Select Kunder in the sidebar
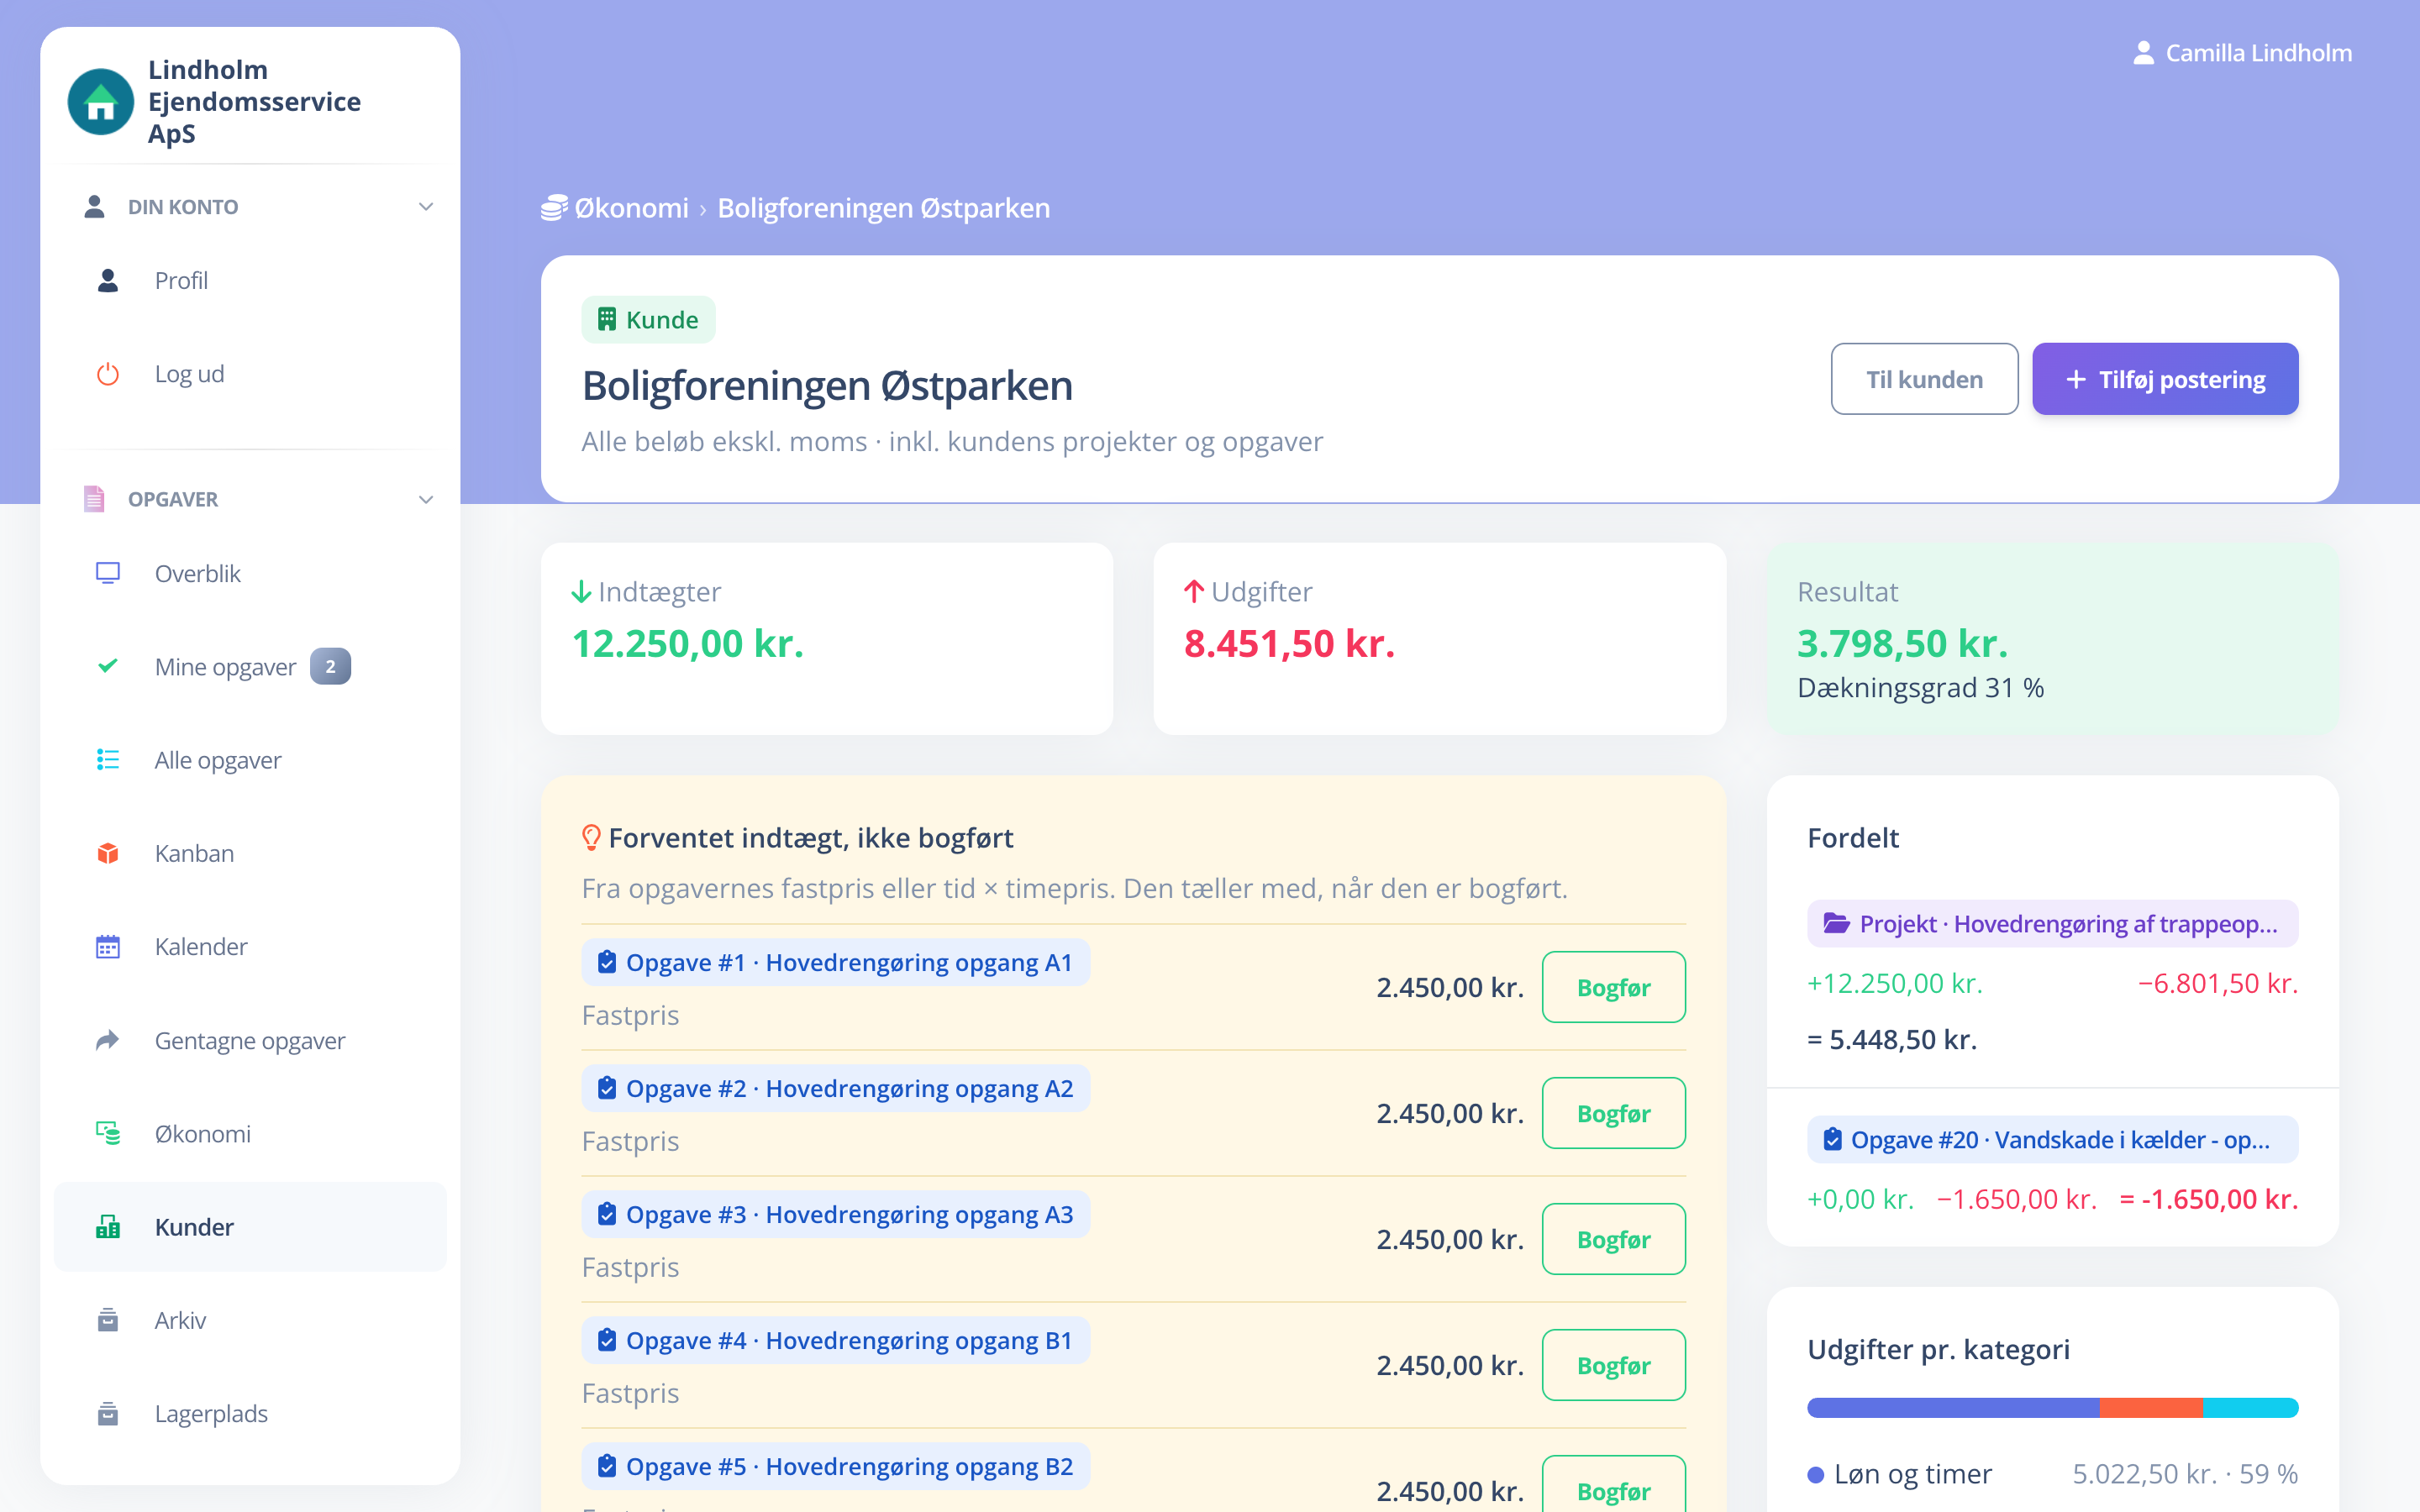Image resolution: width=2420 pixels, height=1512 pixels. pos(250,1227)
